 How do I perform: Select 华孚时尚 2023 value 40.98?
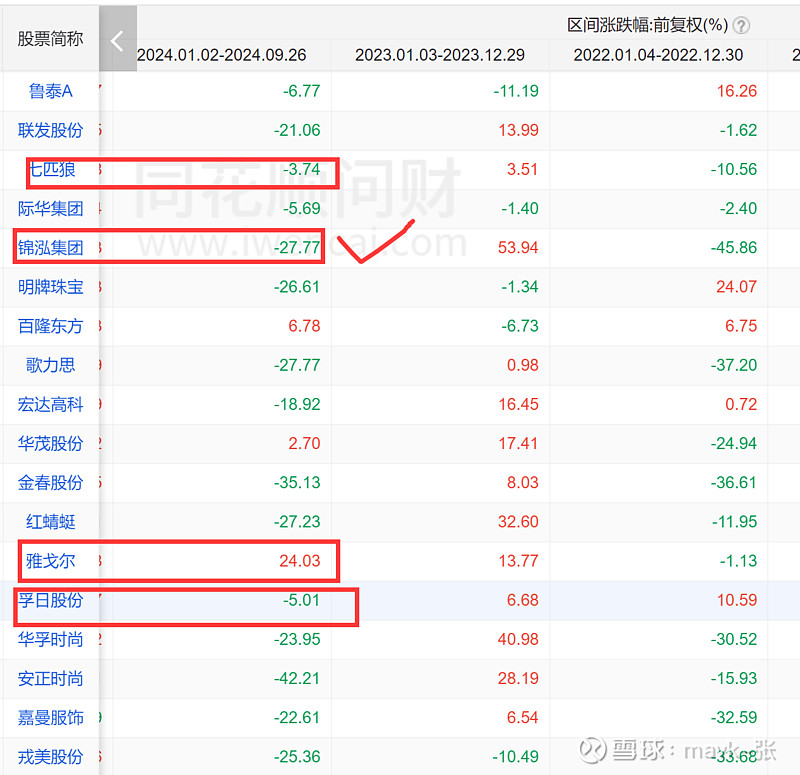[518, 639]
